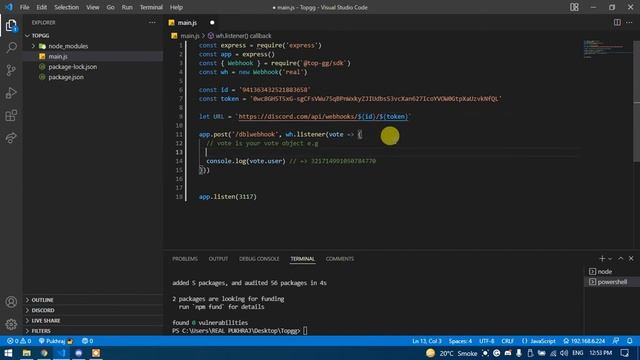Open Run and Debug view

pos(11,93)
